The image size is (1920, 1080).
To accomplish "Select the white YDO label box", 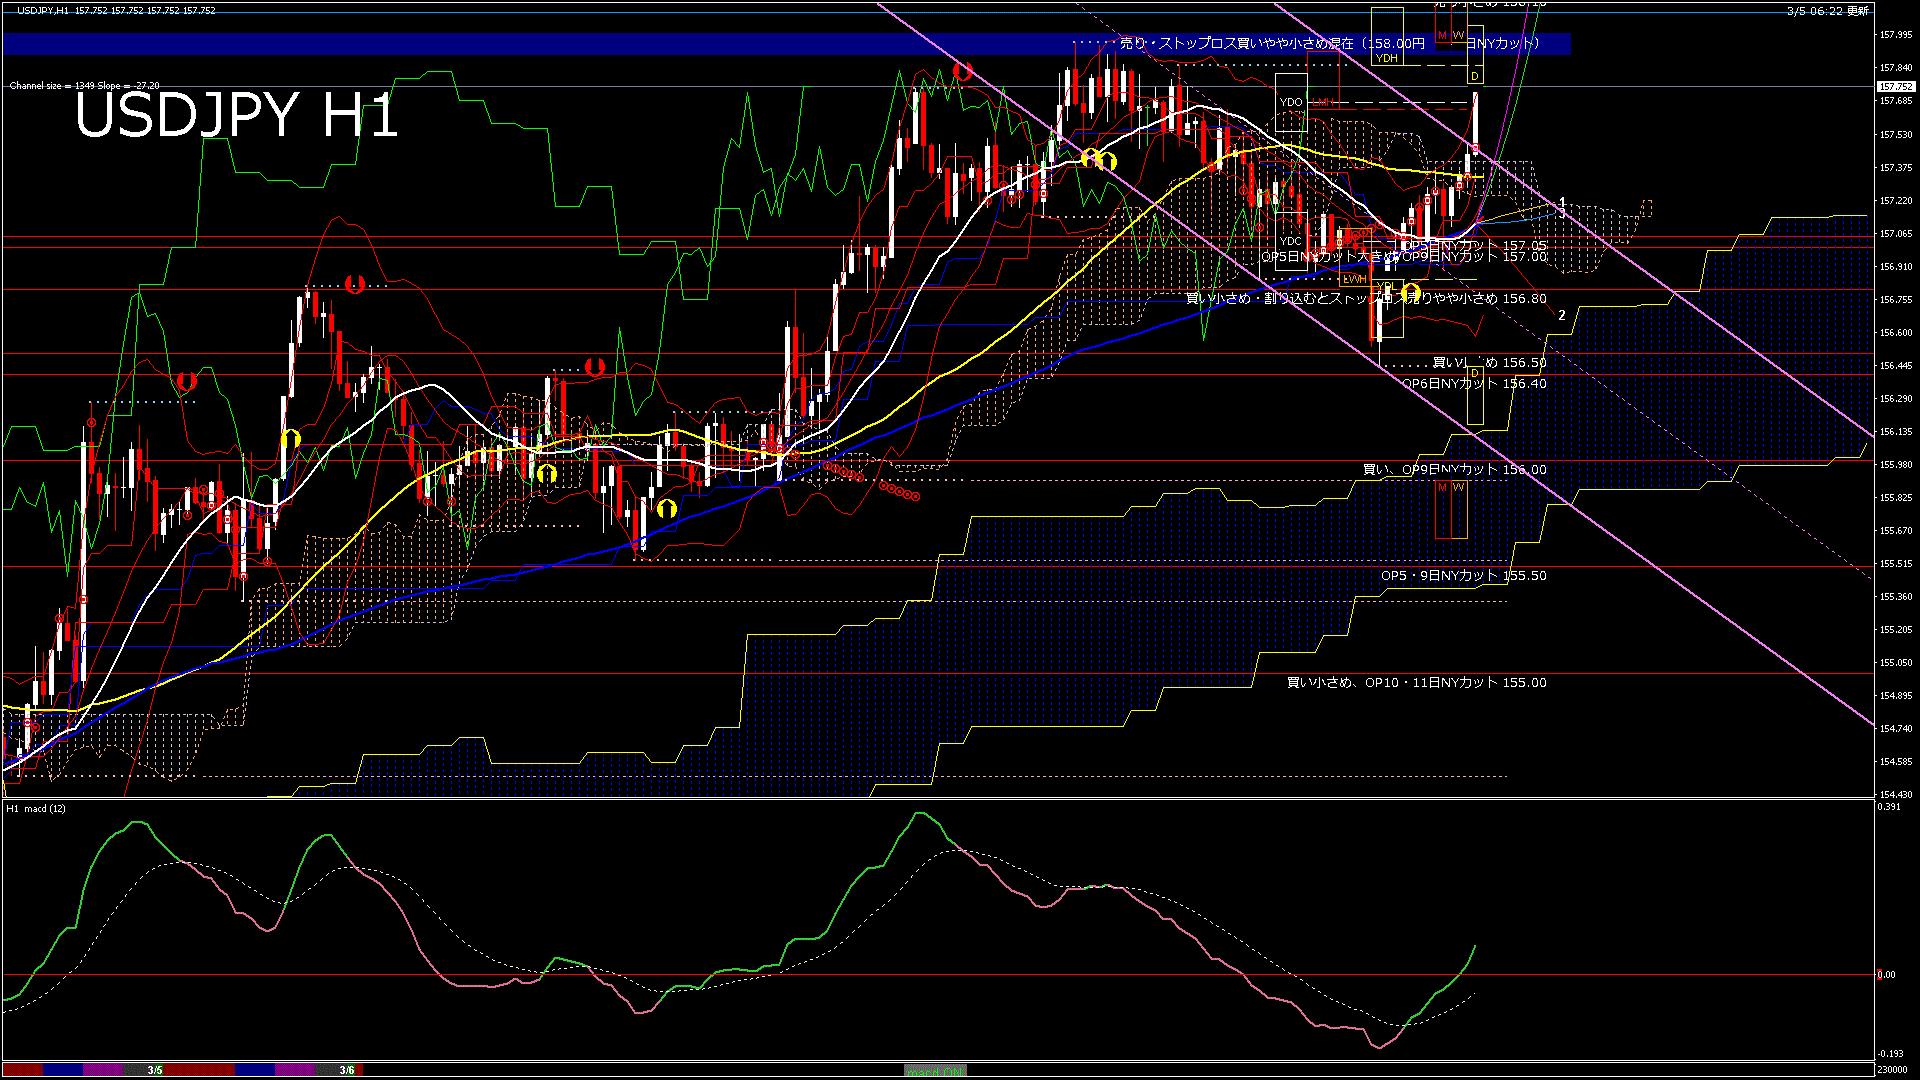I will (1291, 102).
